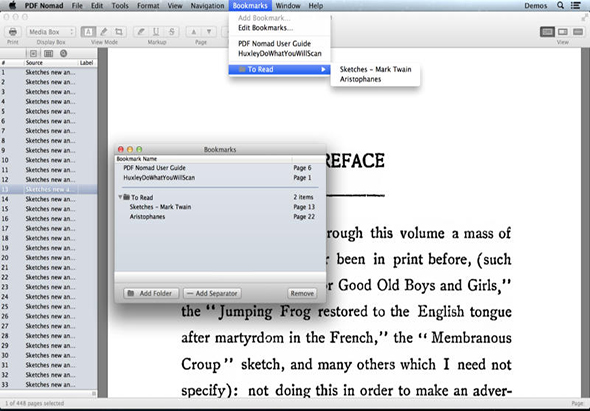590x411 pixels.
Task: Choose Sketches - Mark Twain in submenu
Action: coord(375,69)
